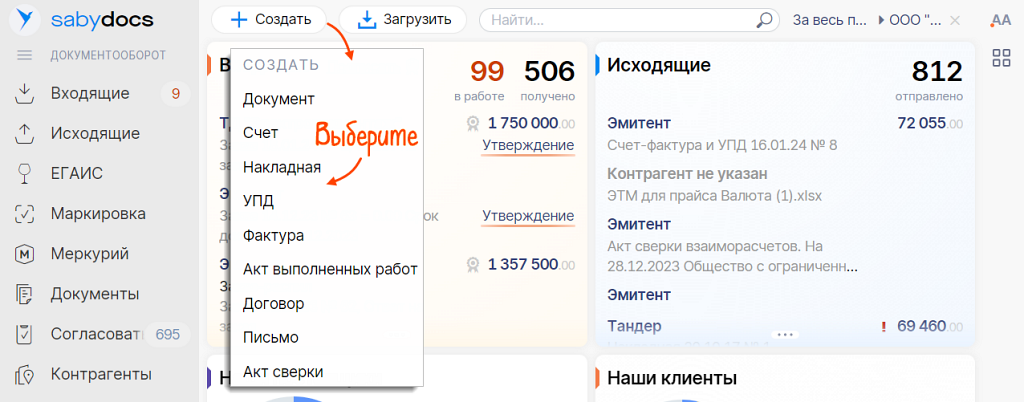
Task: Select Акт сверки menu entry
Action: [x=283, y=371]
